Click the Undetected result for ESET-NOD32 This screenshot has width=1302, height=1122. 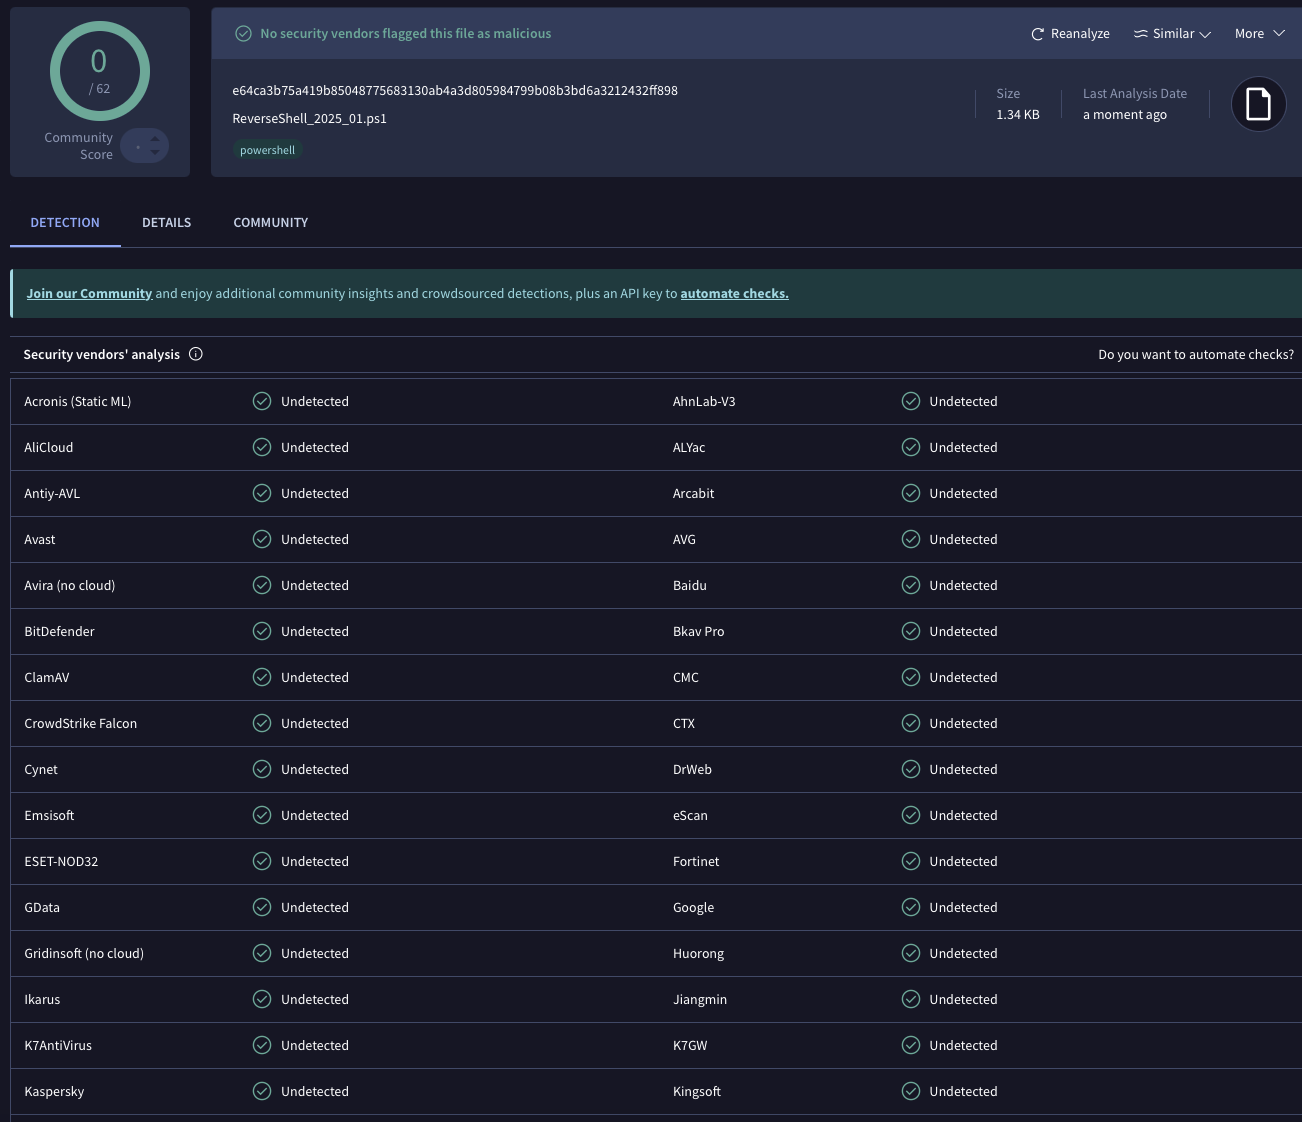point(315,862)
